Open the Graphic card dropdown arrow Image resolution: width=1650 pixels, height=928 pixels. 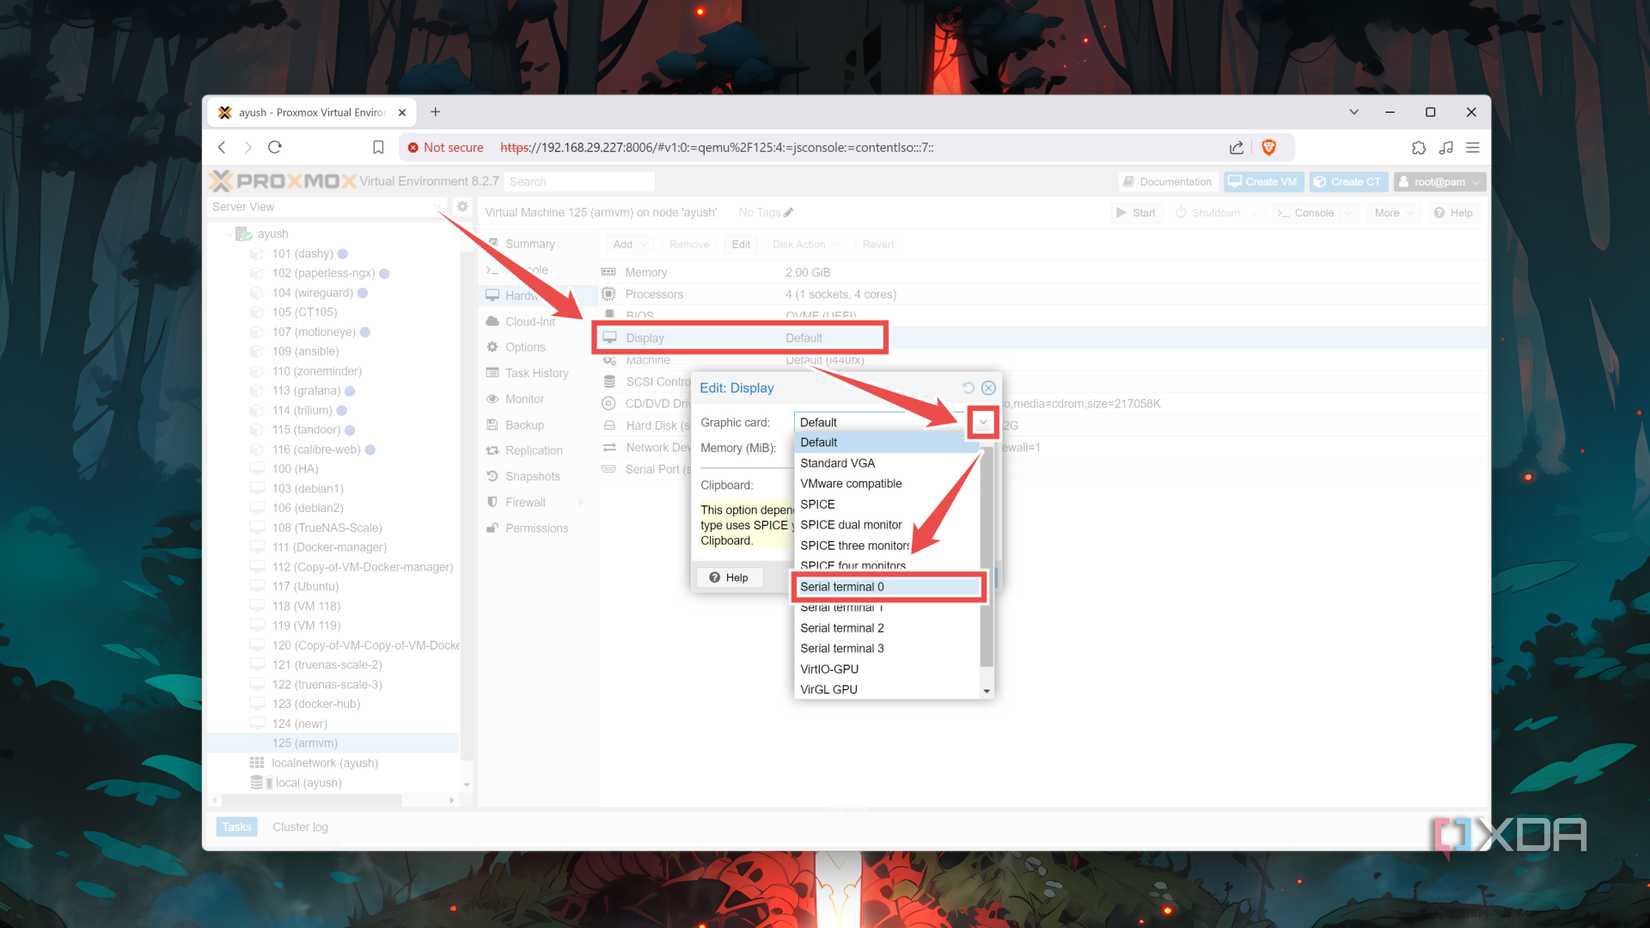pyautogui.click(x=983, y=422)
